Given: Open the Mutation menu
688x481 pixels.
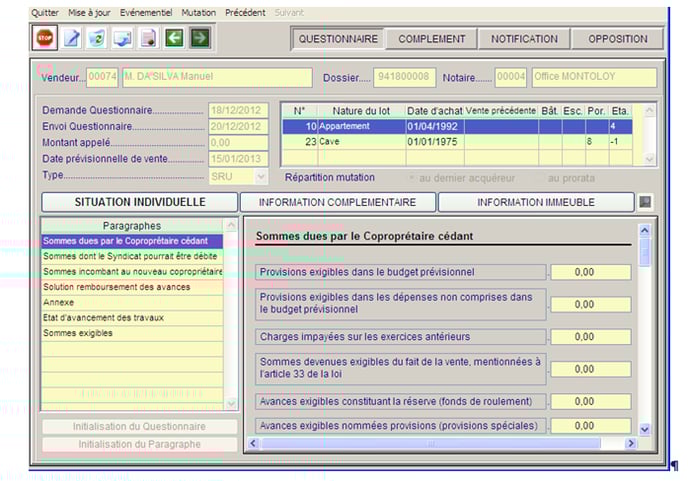Looking at the screenshot, I should click(198, 13).
